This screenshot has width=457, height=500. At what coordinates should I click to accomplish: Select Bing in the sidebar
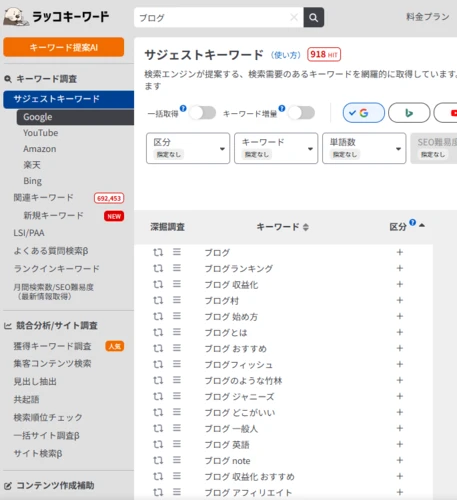[x=33, y=181]
